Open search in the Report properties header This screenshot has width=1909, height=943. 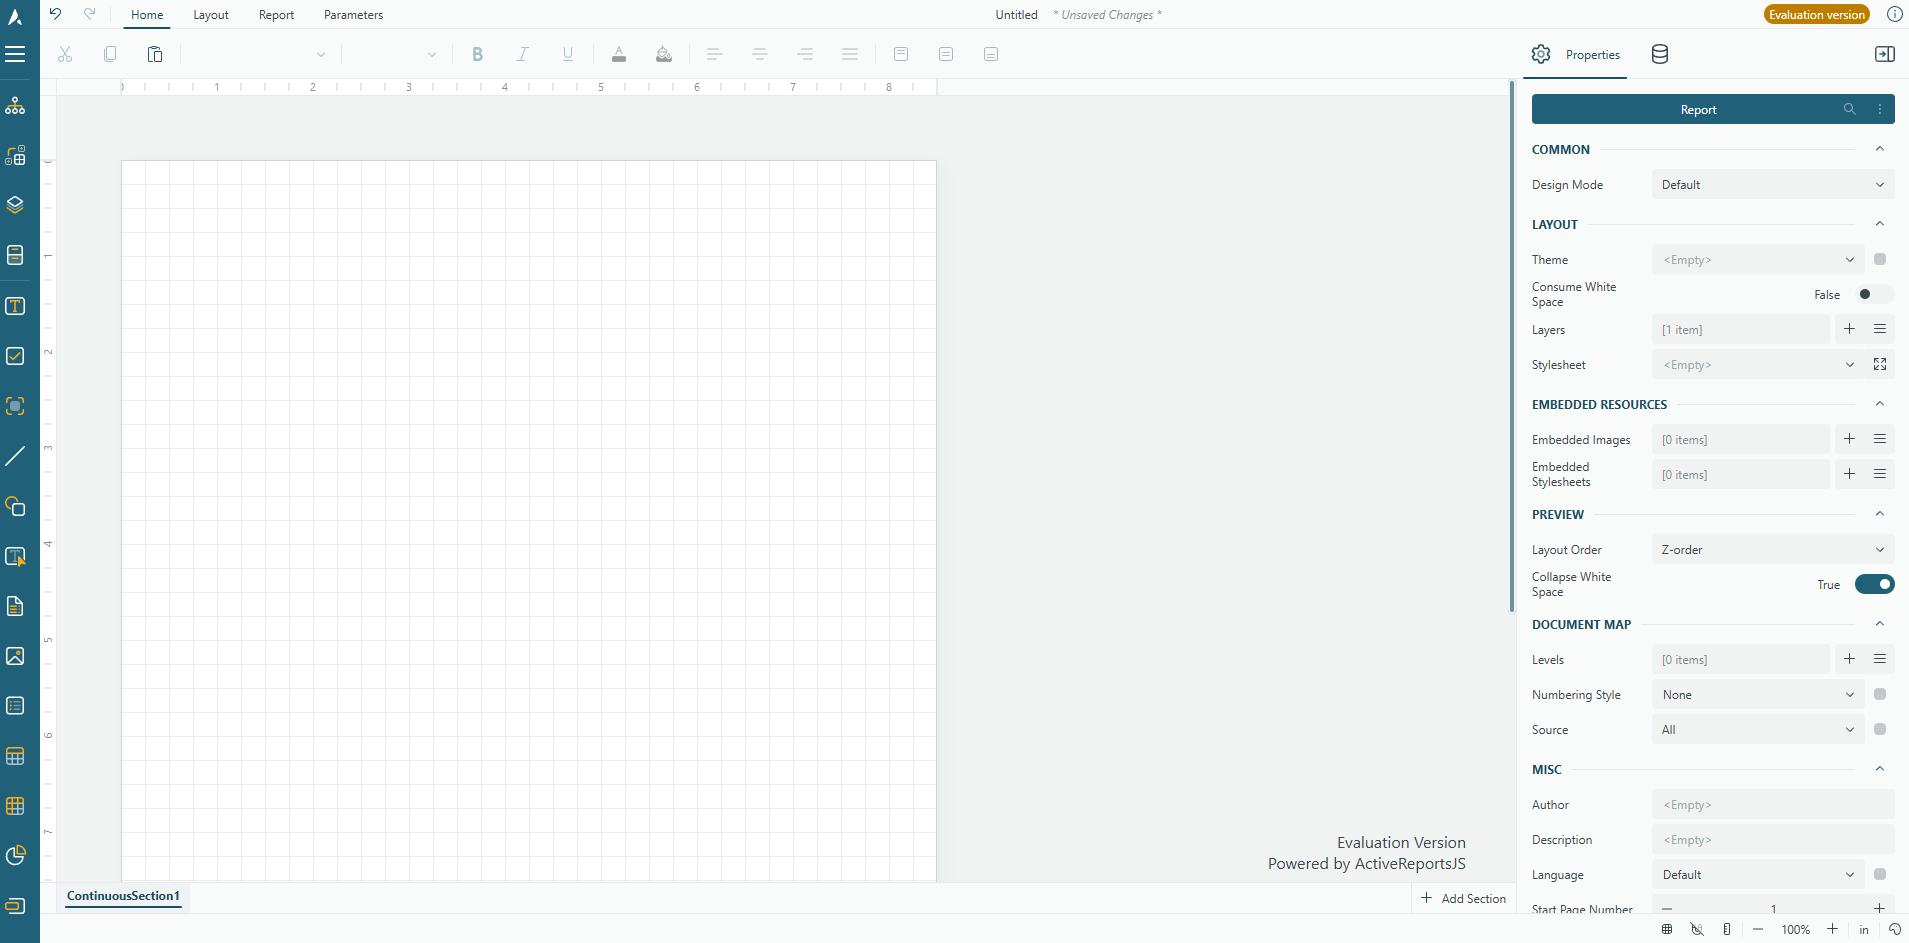click(1851, 109)
